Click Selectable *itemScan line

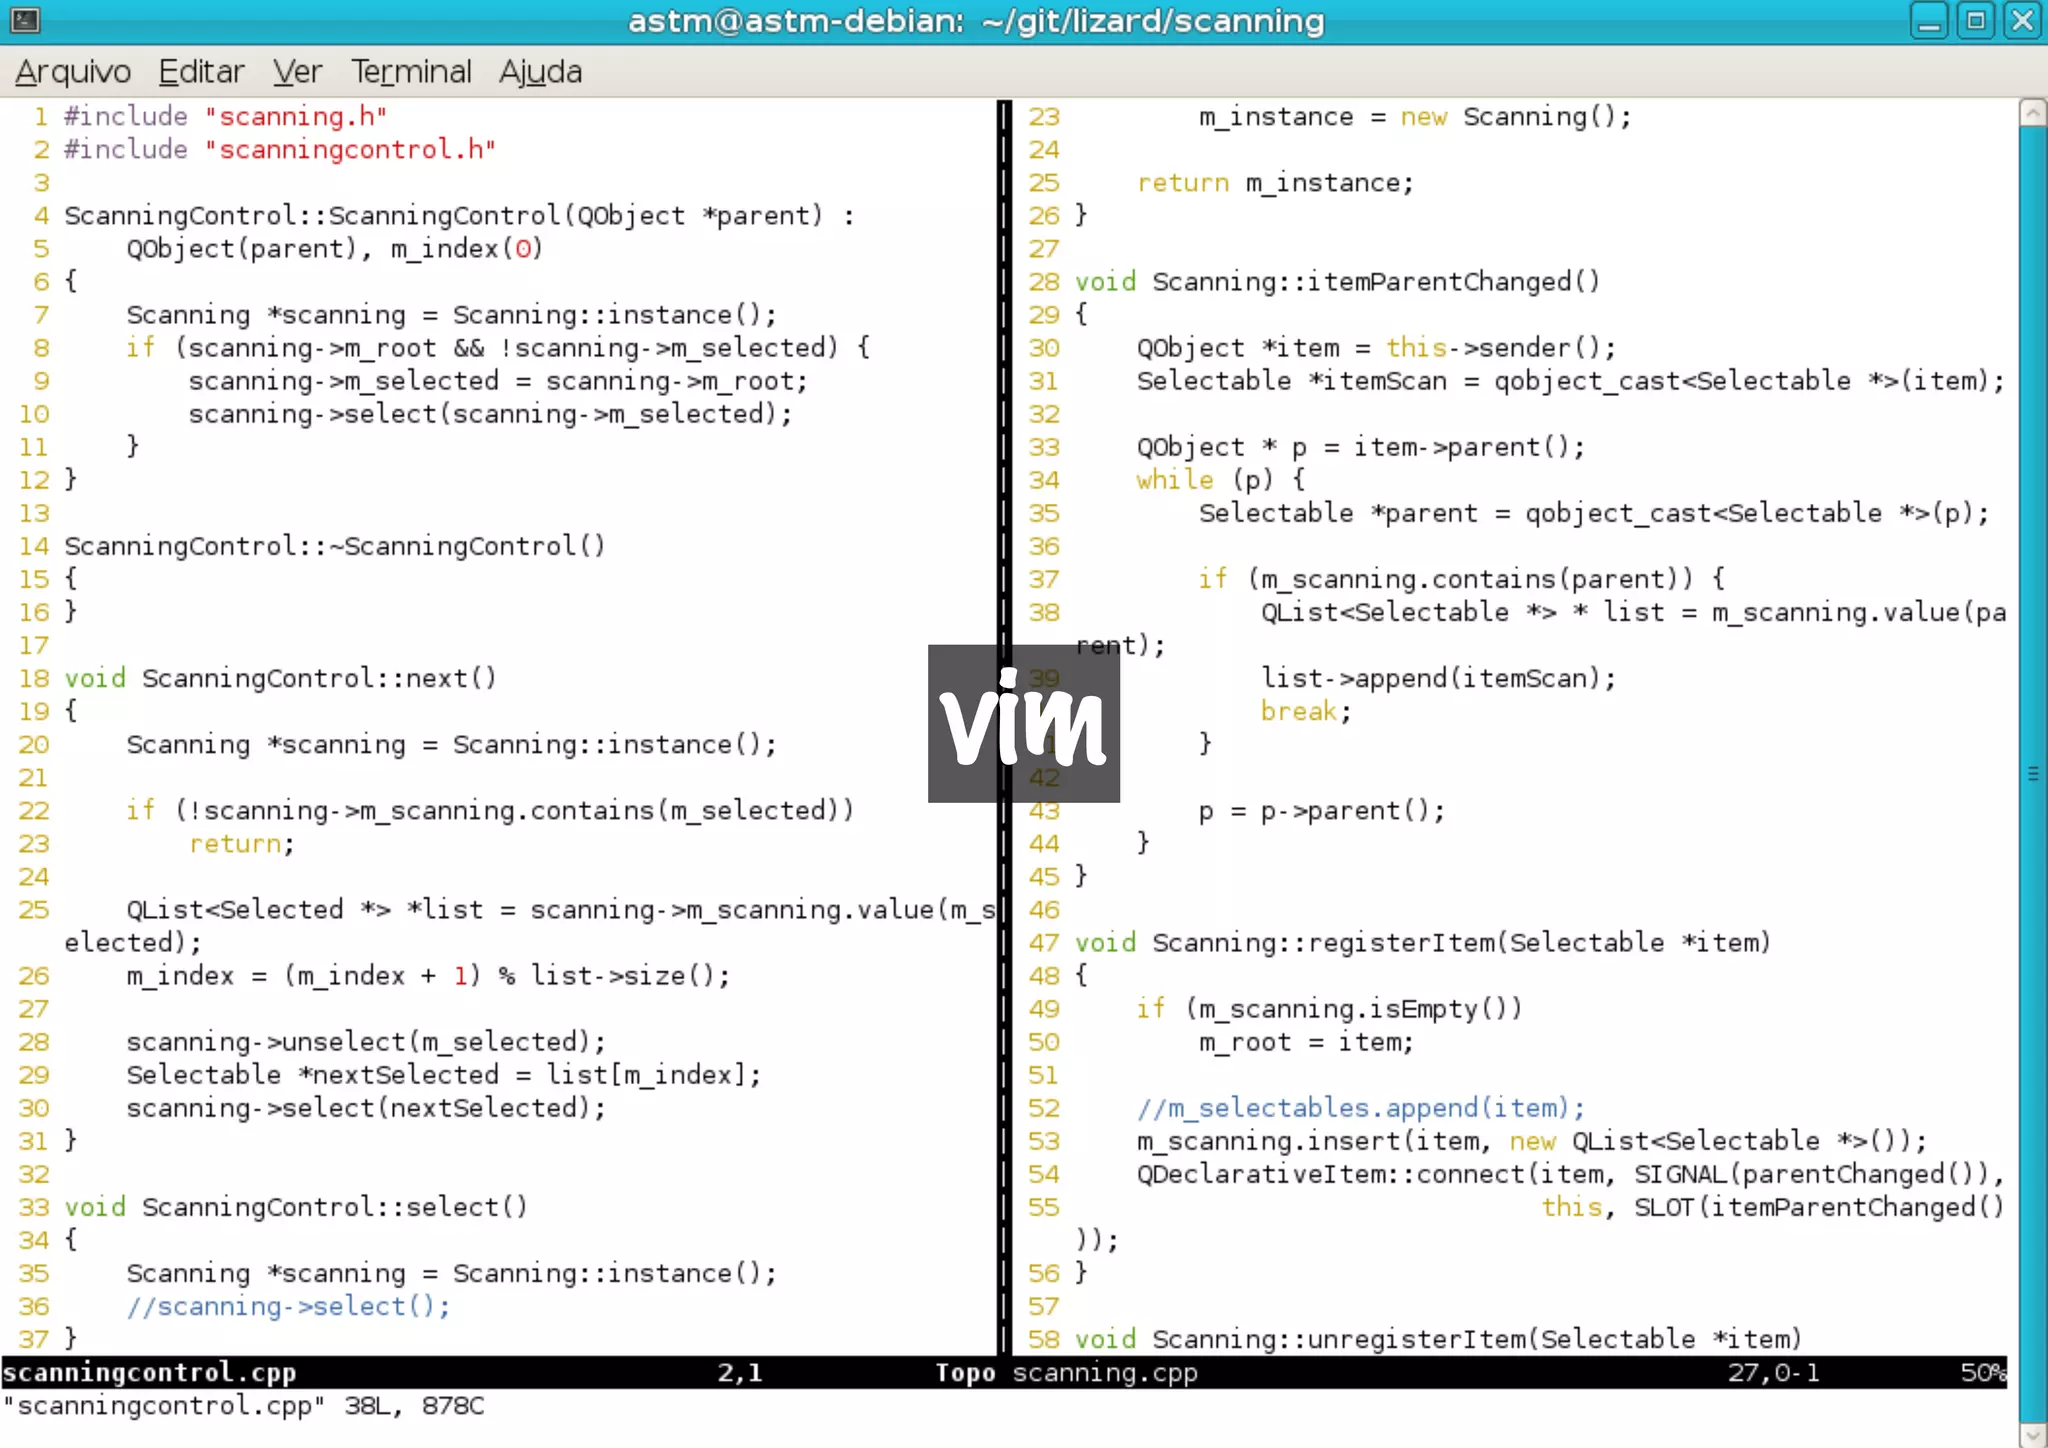pyautogui.click(x=1570, y=381)
